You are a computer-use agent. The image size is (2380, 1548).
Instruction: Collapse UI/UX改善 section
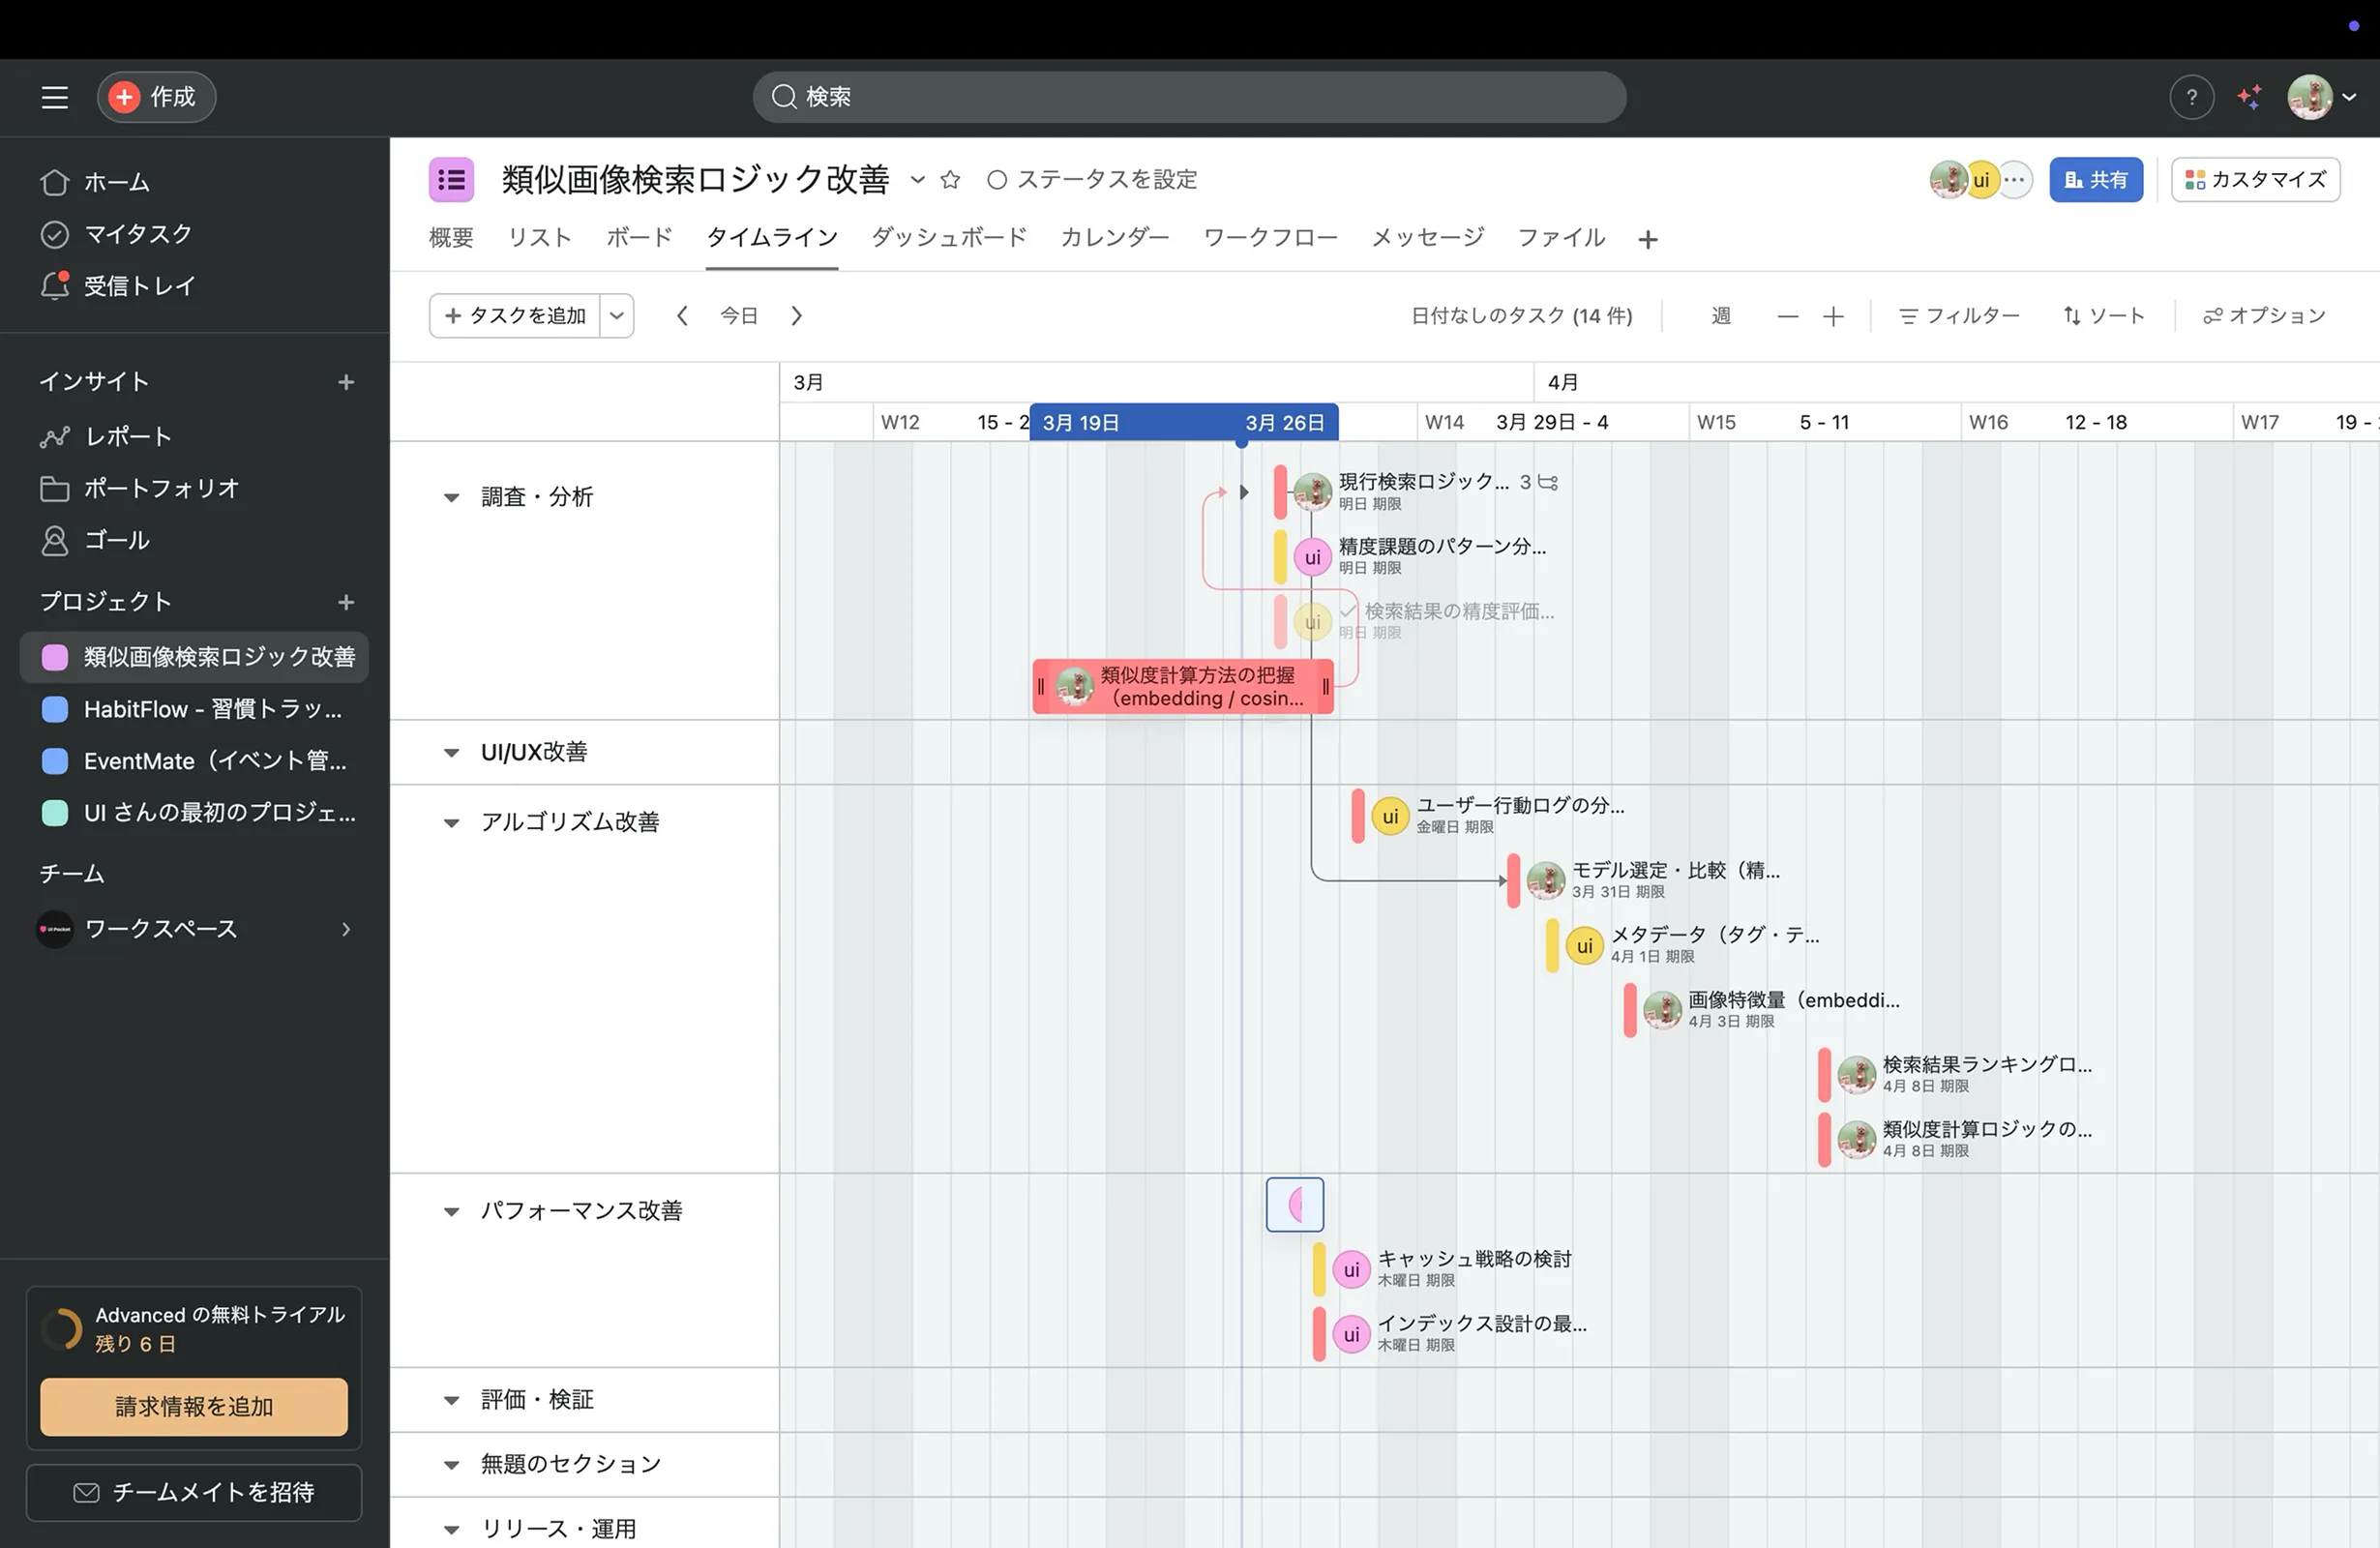(x=451, y=753)
